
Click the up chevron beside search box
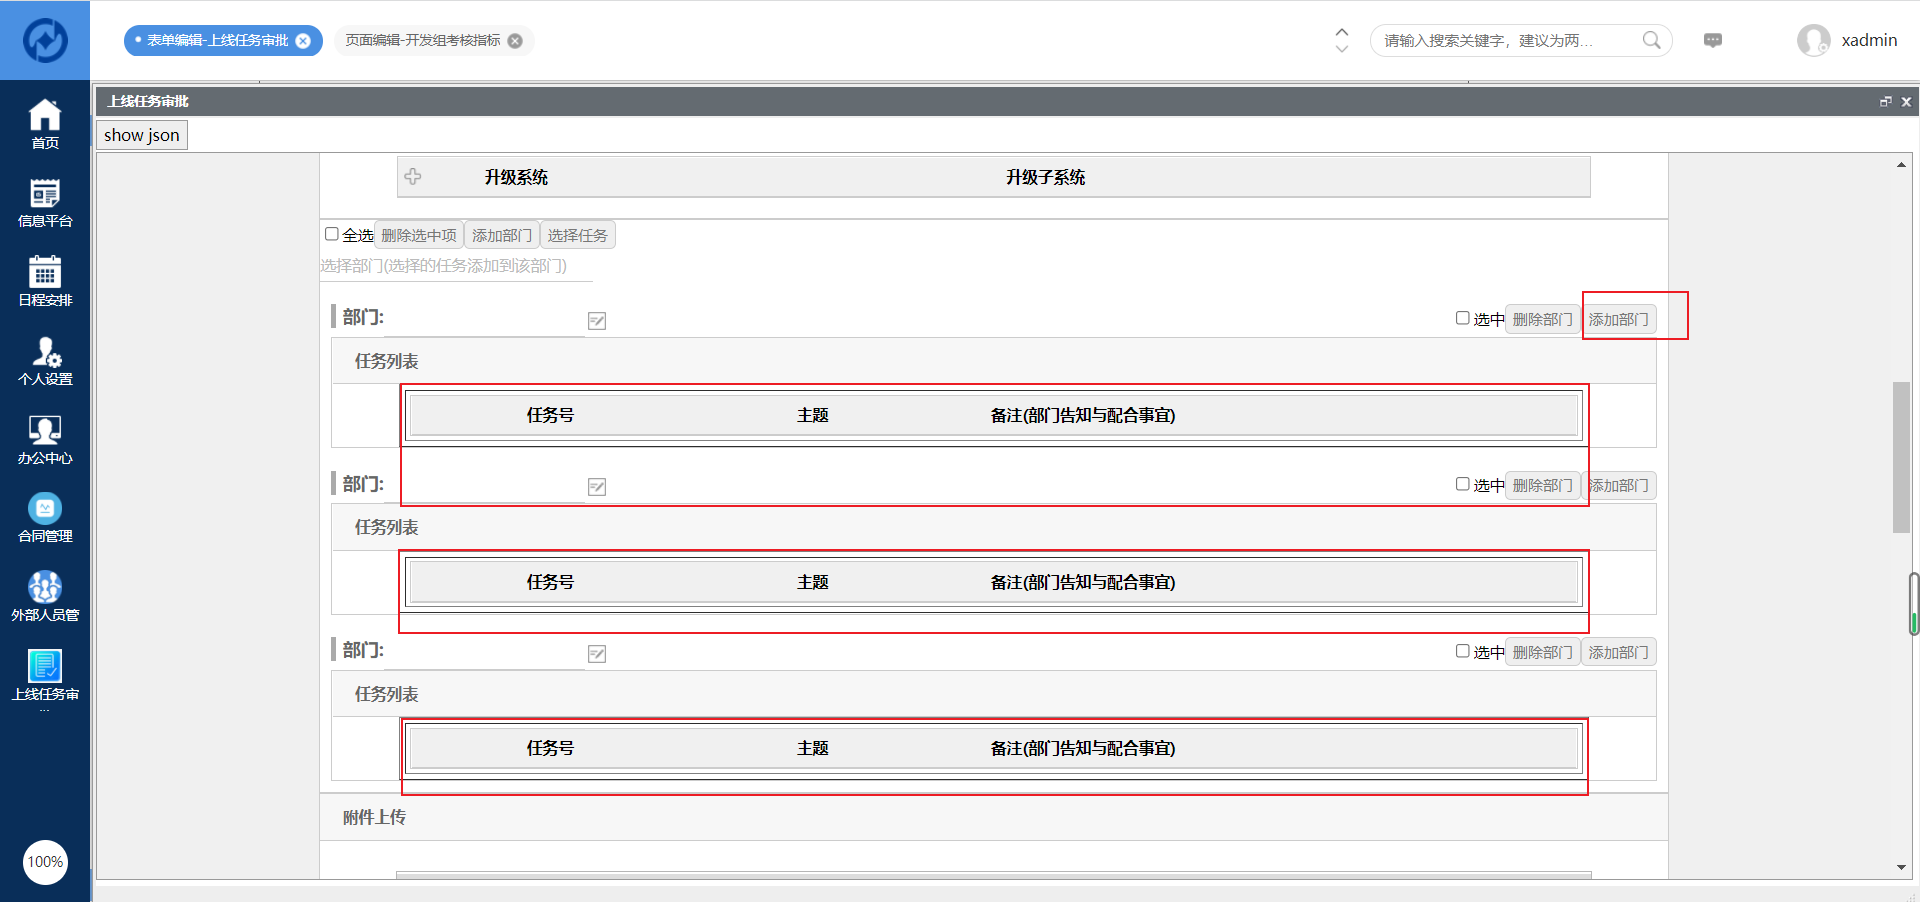(x=1342, y=32)
